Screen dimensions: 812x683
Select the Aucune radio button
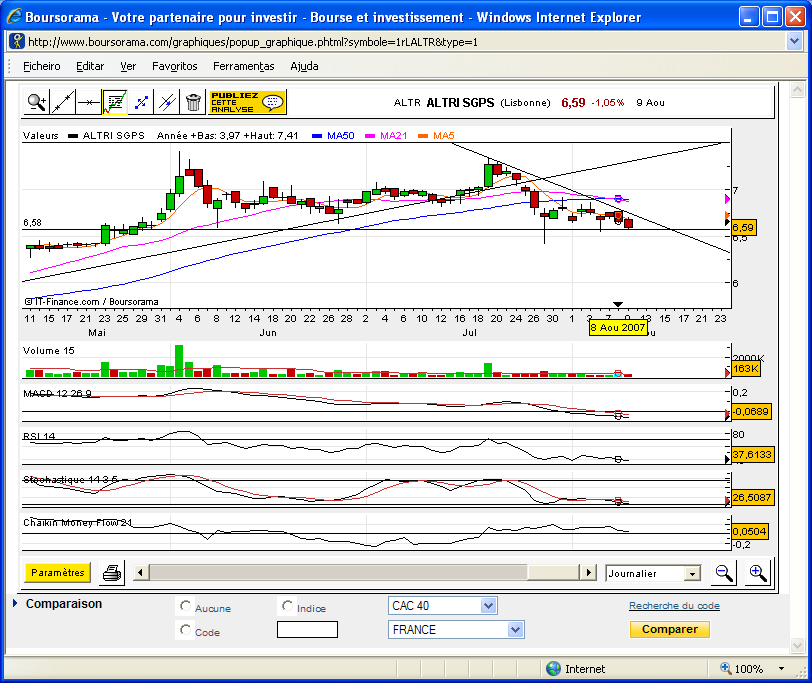(x=185, y=605)
